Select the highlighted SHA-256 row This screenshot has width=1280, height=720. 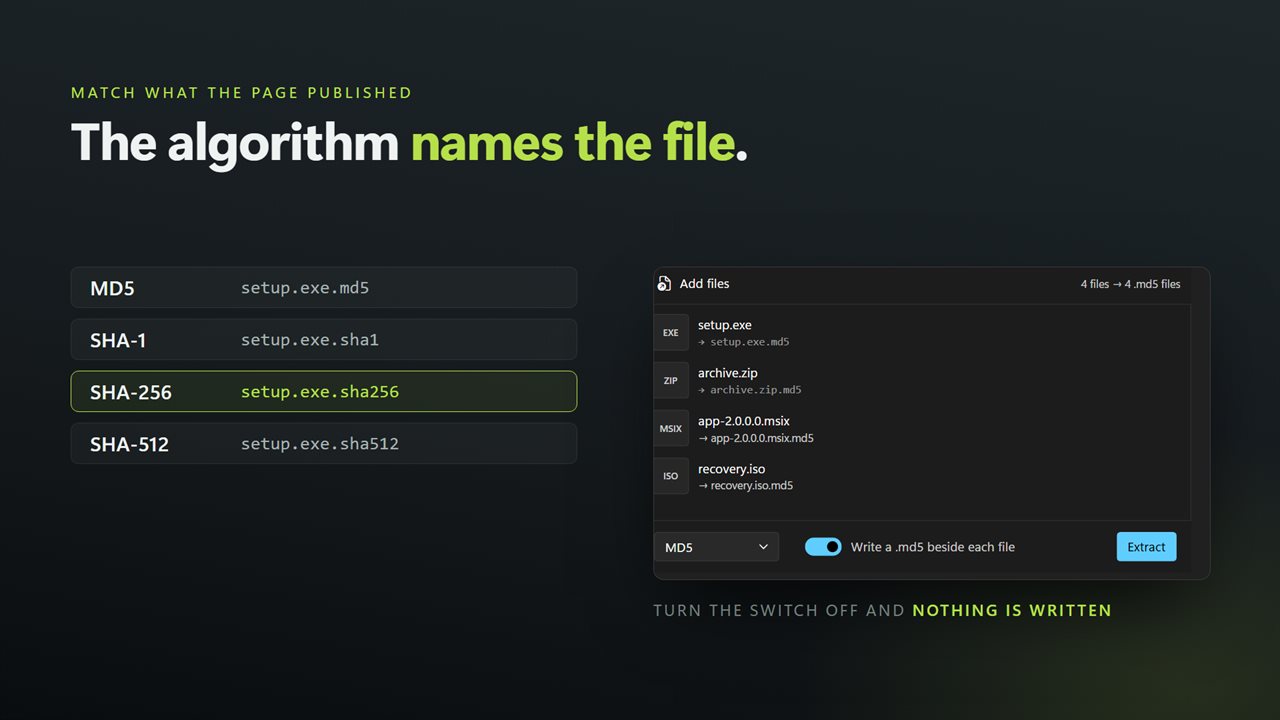[324, 392]
